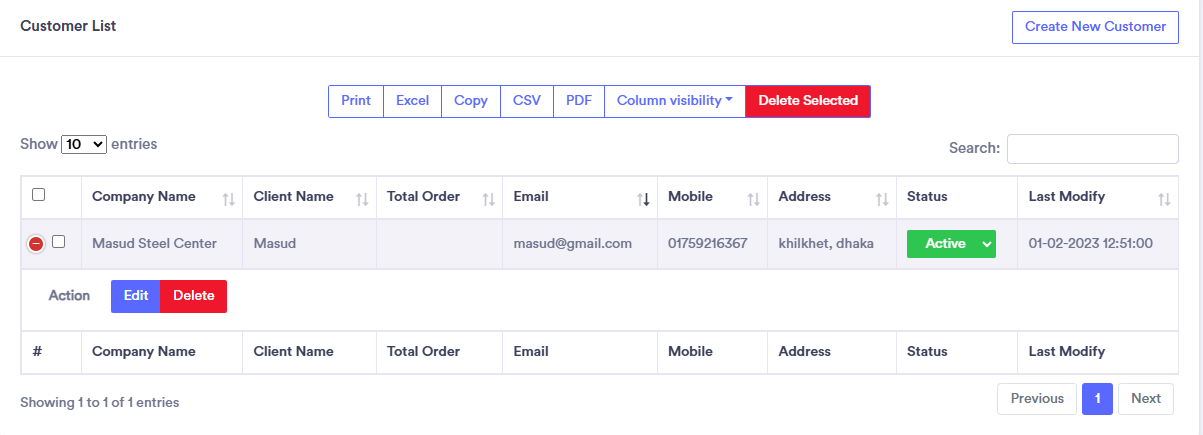1203x435 pixels.
Task: Sort customers by Mobile column
Action: [753, 200]
